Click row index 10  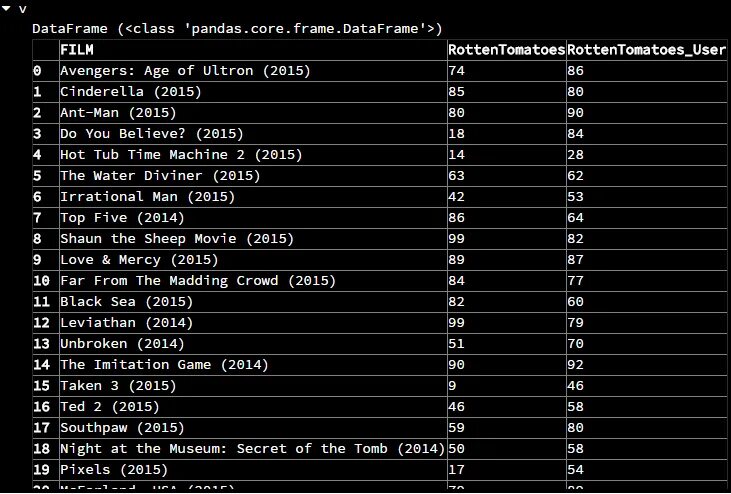(46, 281)
